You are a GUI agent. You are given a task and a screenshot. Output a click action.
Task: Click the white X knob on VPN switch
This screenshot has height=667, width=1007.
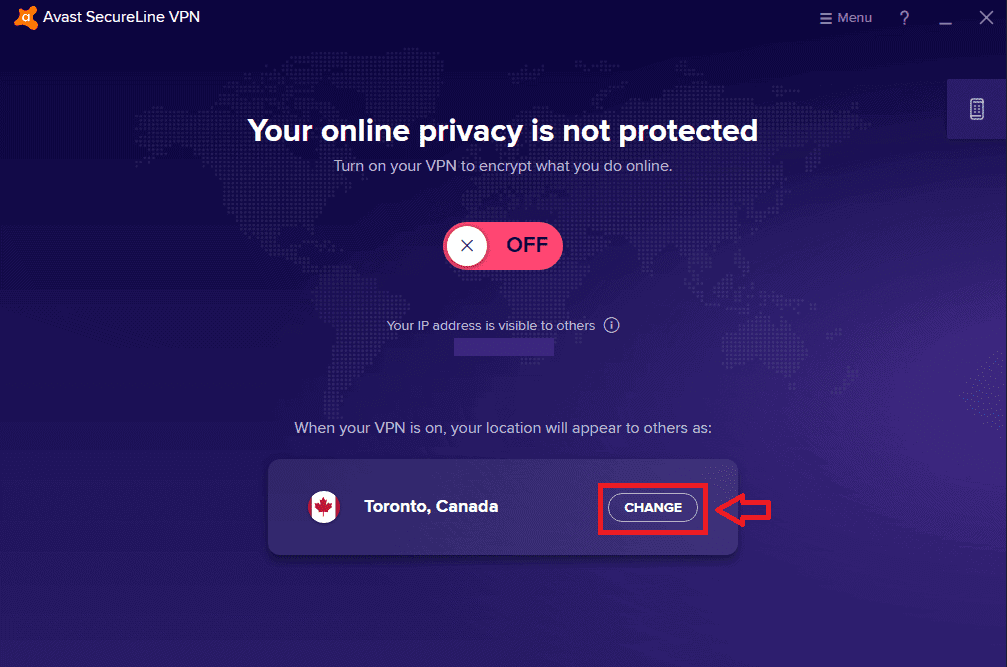pos(467,245)
